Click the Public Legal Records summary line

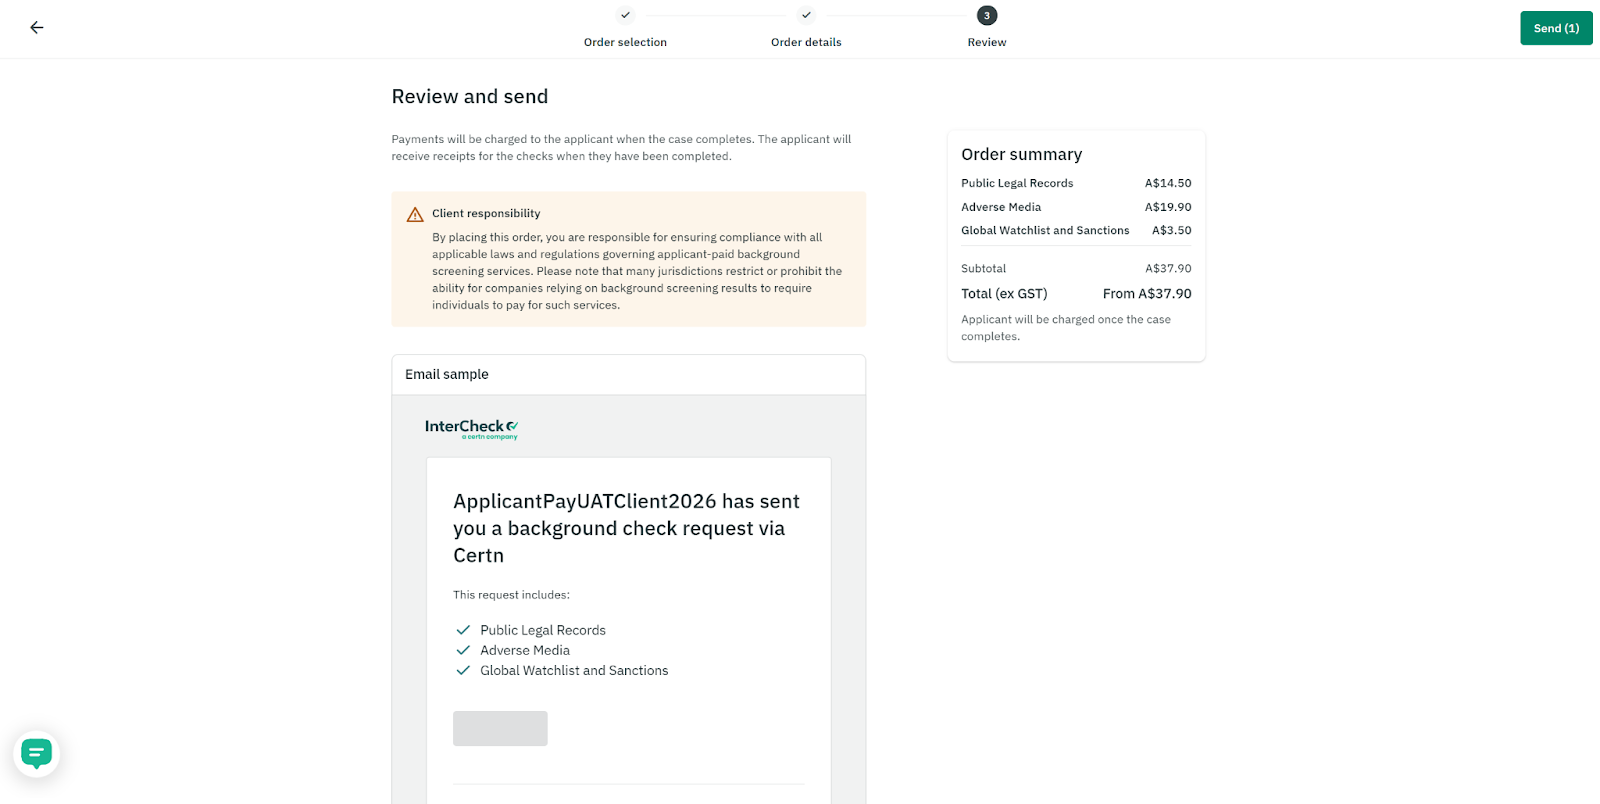point(1076,183)
